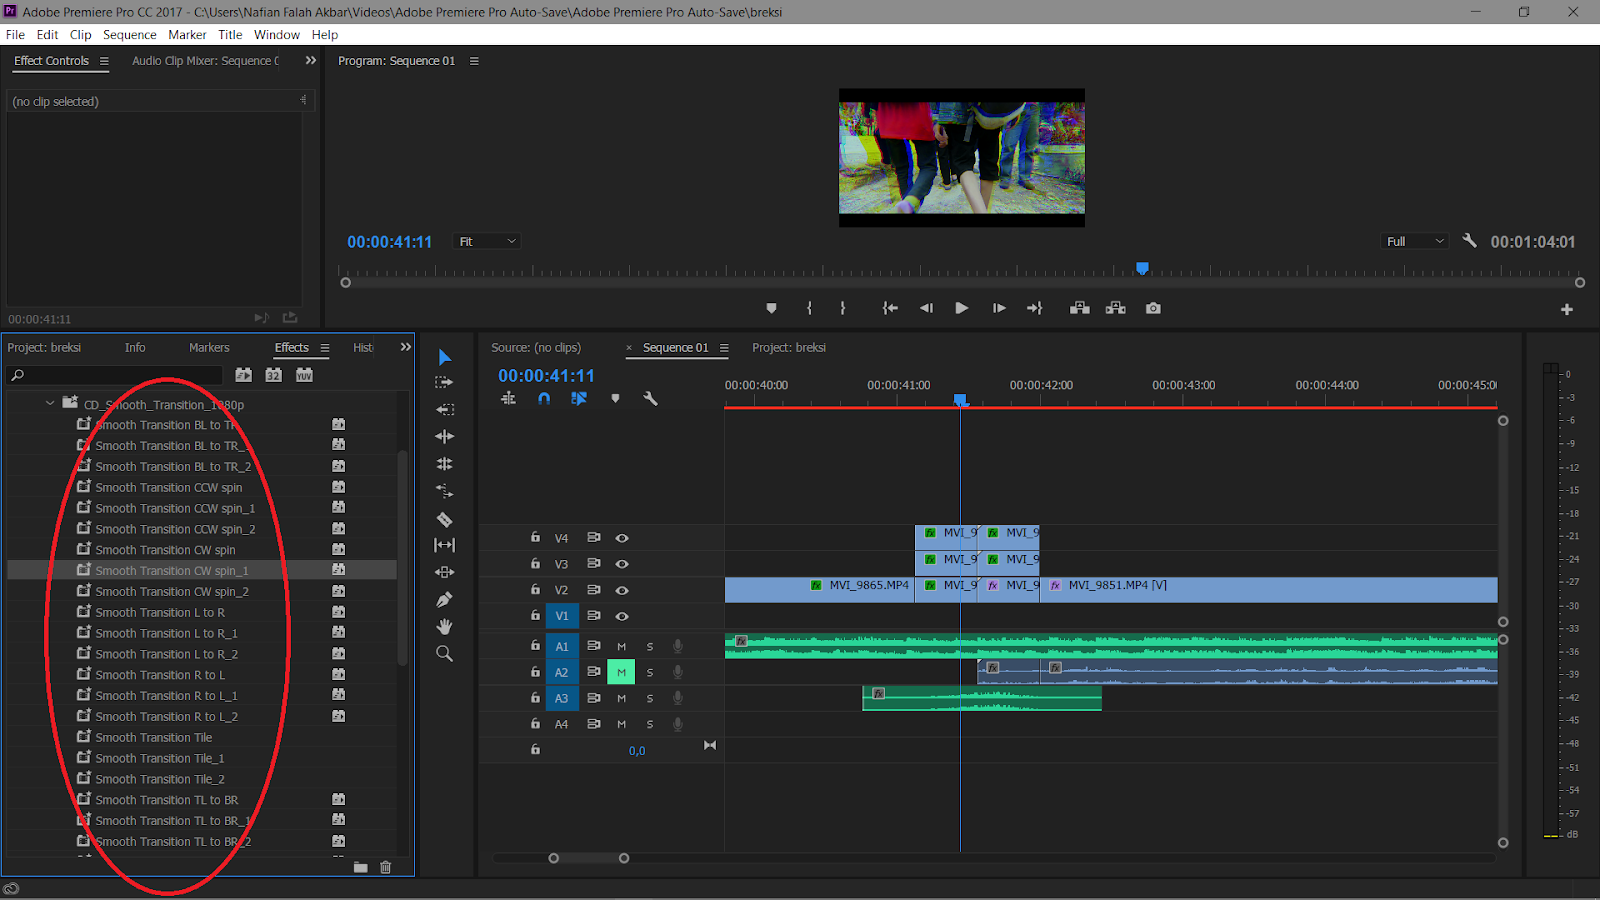Image resolution: width=1600 pixels, height=900 pixels.
Task: Click the search field in the Project panel
Action: (x=113, y=374)
